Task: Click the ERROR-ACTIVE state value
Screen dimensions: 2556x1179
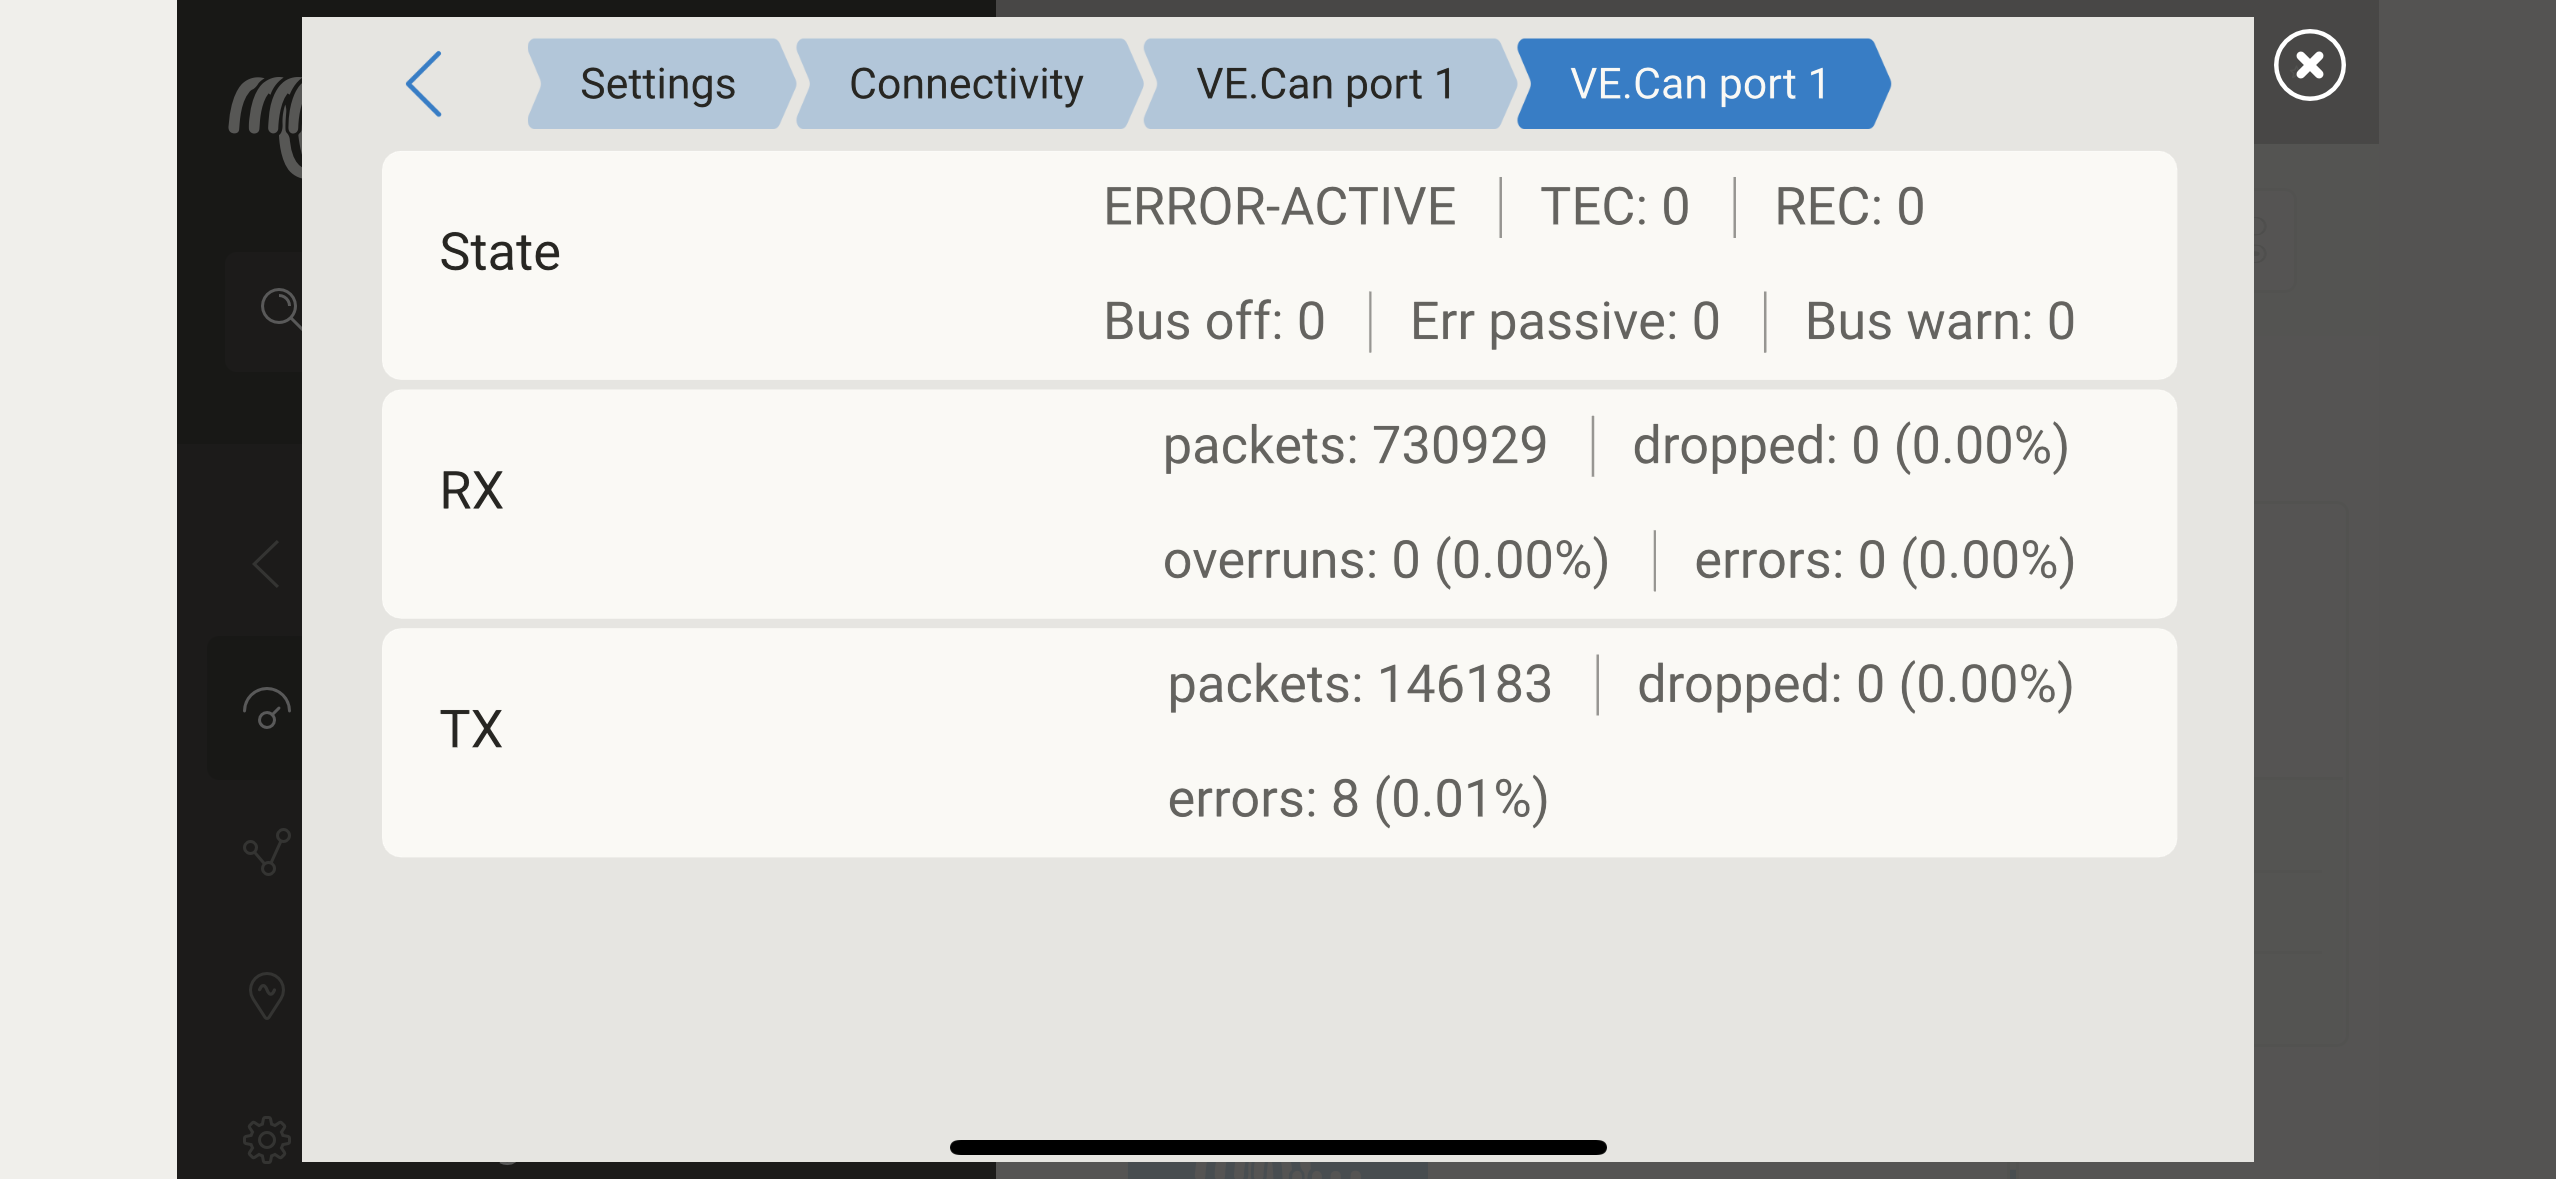Action: [x=1279, y=207]
